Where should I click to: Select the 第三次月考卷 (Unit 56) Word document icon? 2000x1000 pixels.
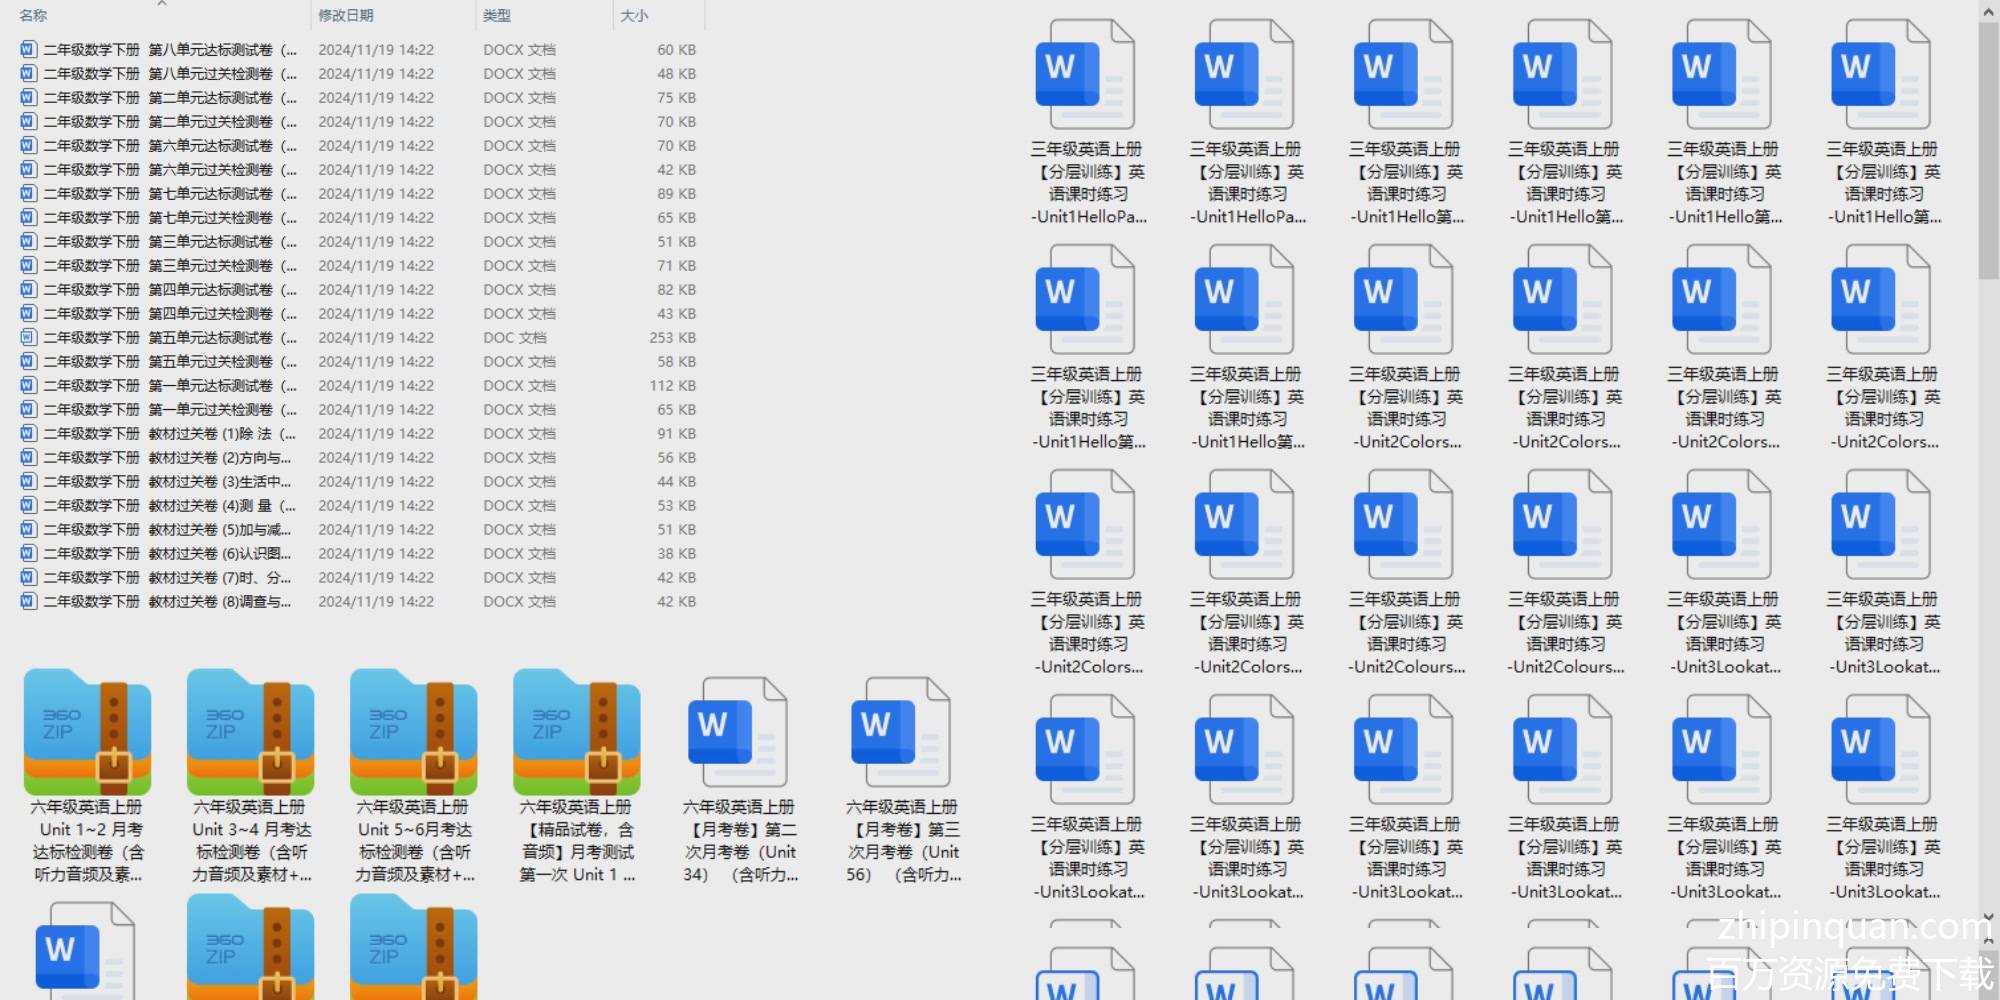click(902, 733)
